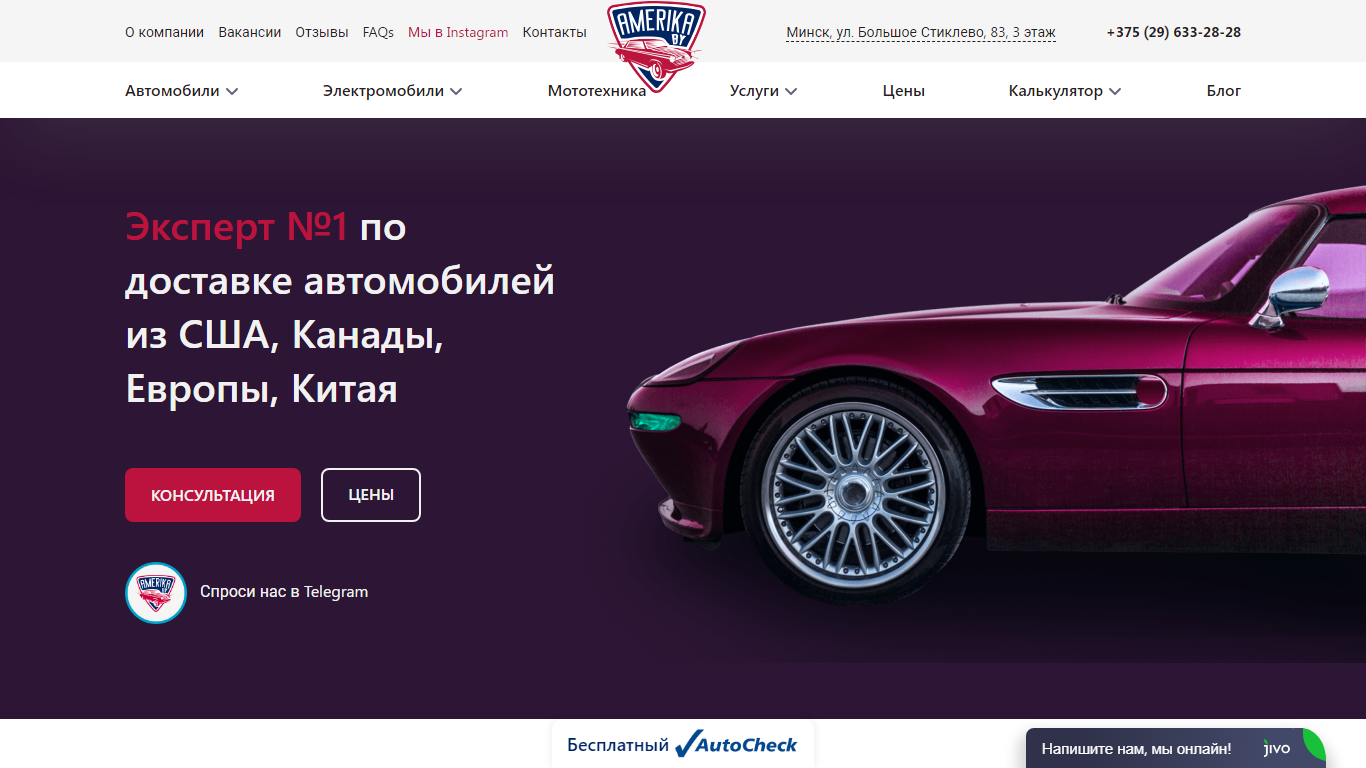Open the FAQs link
This screenshot has height=768, width=1366.
pos(378,32)
